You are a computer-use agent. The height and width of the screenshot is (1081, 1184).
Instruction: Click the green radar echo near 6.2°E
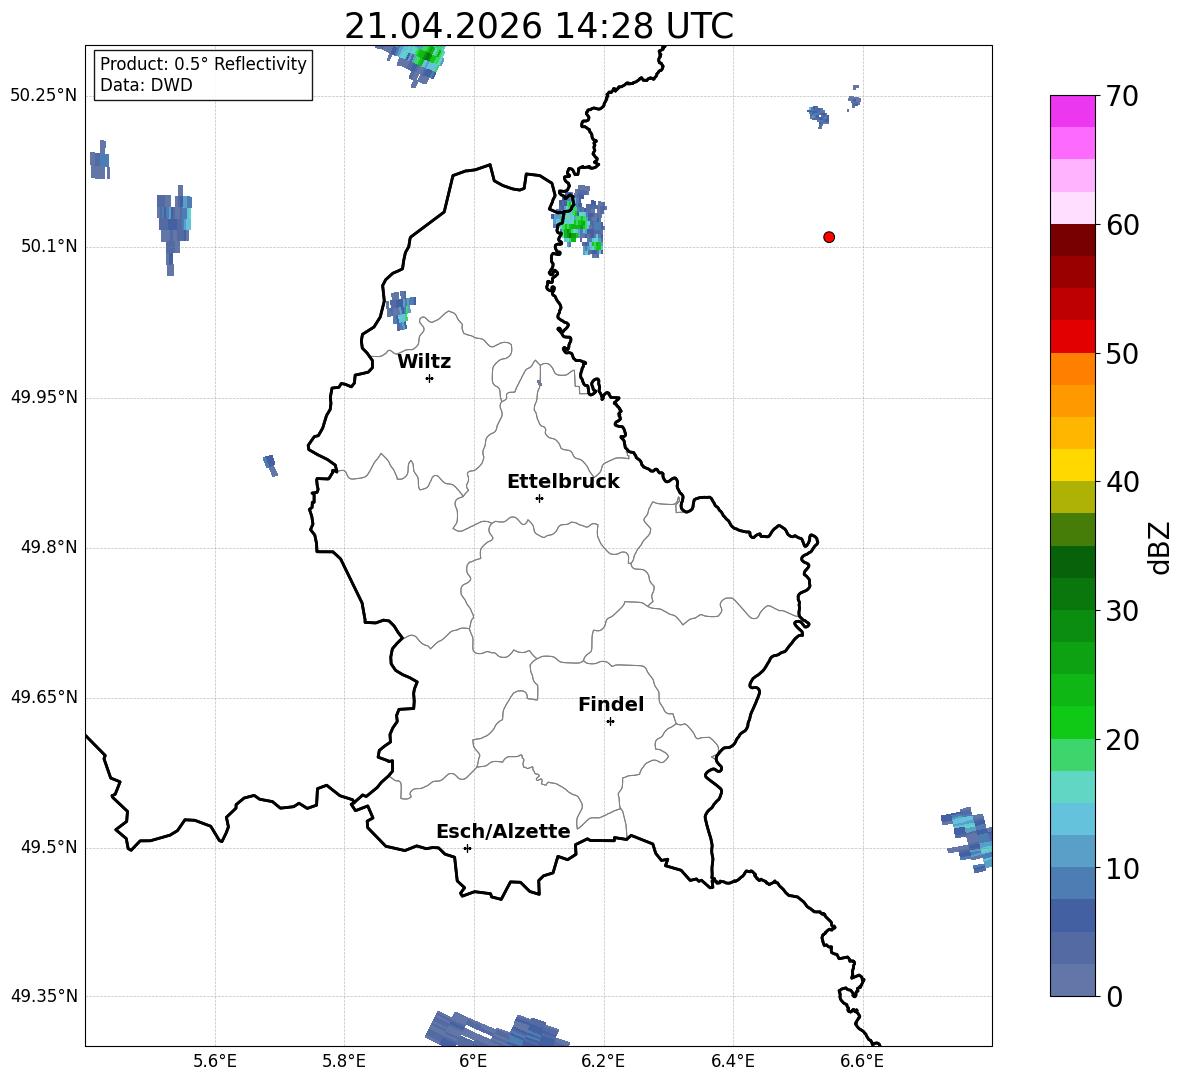pos(580,222)
